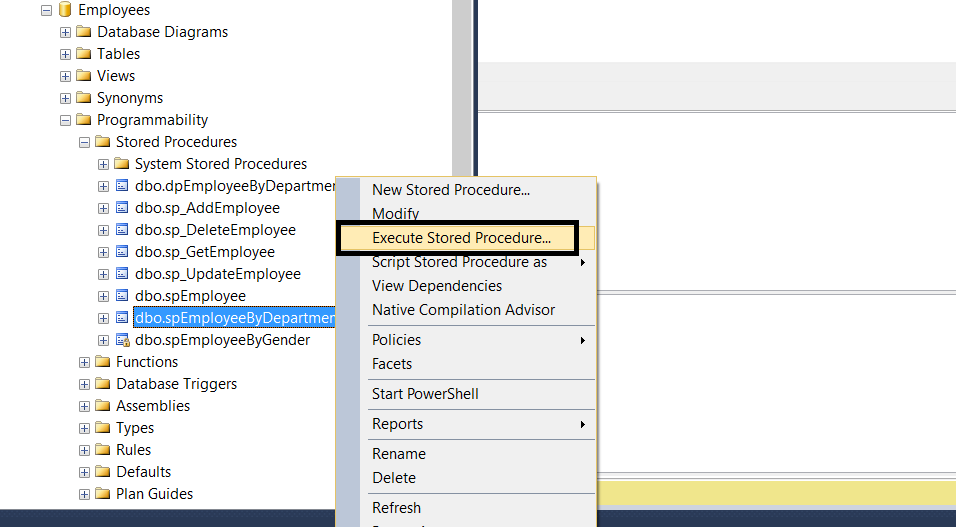This screenshot has height=527, width=956.
Task: Click the System Stored Procedures folder icon
Action: point(122,164)
